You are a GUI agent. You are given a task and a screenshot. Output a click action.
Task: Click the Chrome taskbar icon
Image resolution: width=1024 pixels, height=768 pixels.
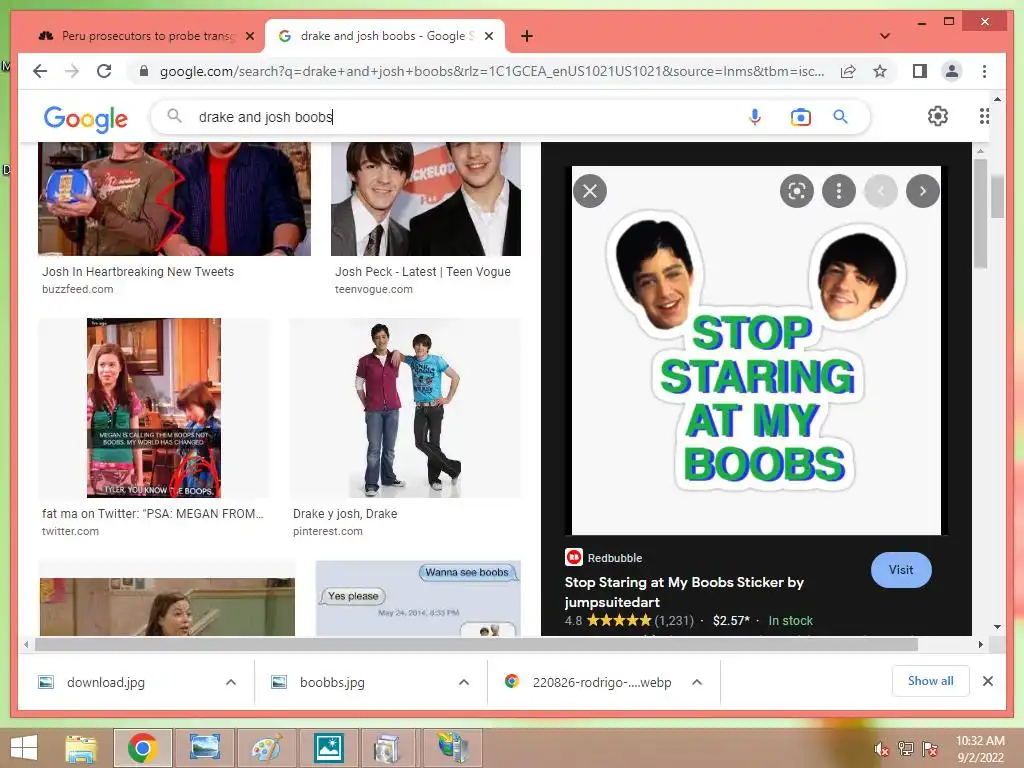click(143, 748)
